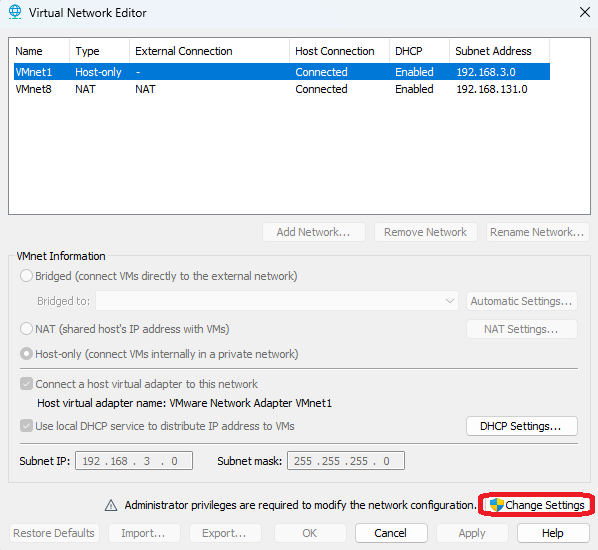Click the Subnet Address column header
The width and height of the screenshot is (598, 550).
pyautogui.click(x=500, y=51)
